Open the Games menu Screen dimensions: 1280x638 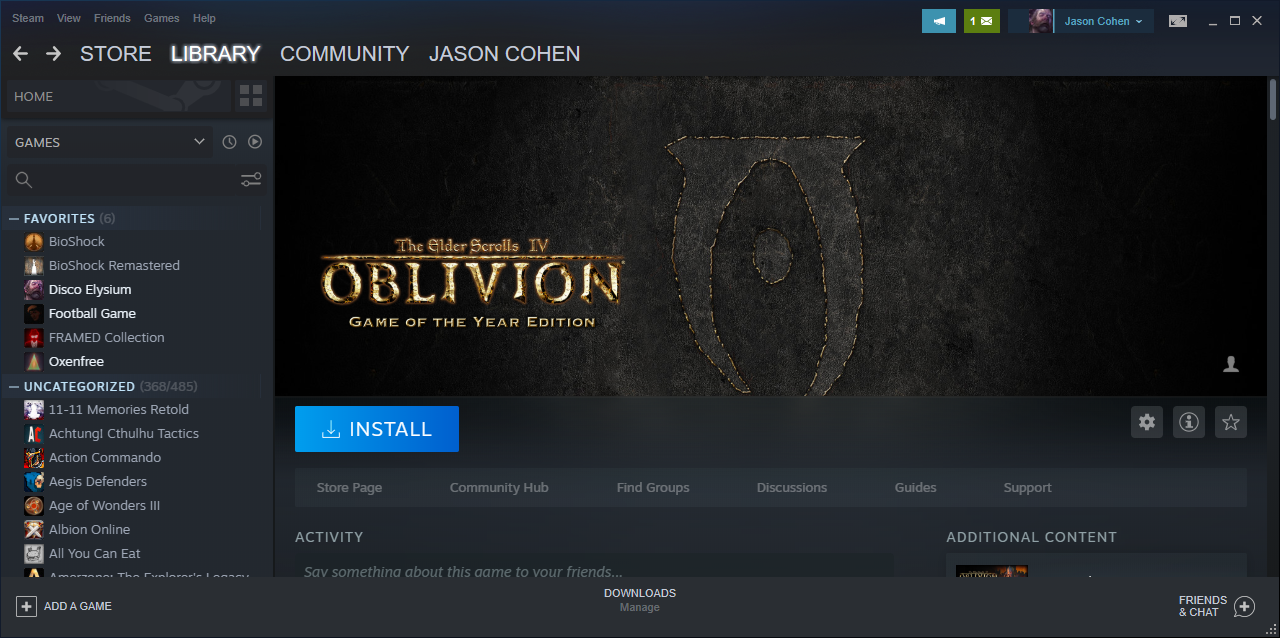[x=162, y=18]
